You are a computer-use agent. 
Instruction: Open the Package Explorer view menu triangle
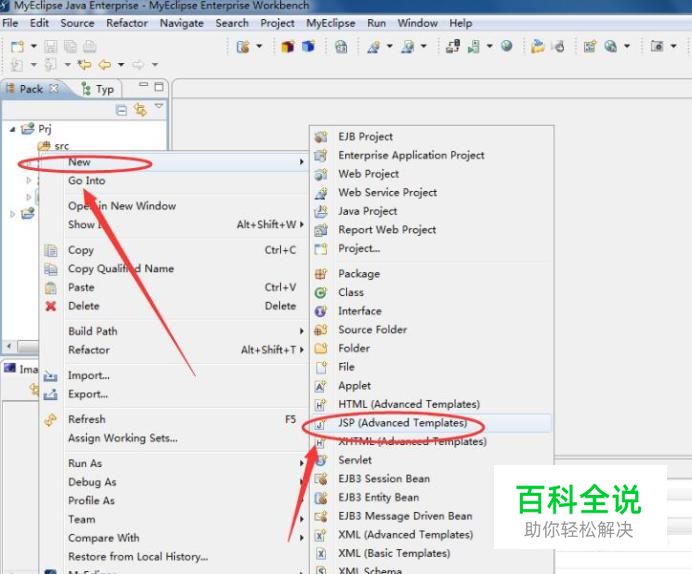159,106
